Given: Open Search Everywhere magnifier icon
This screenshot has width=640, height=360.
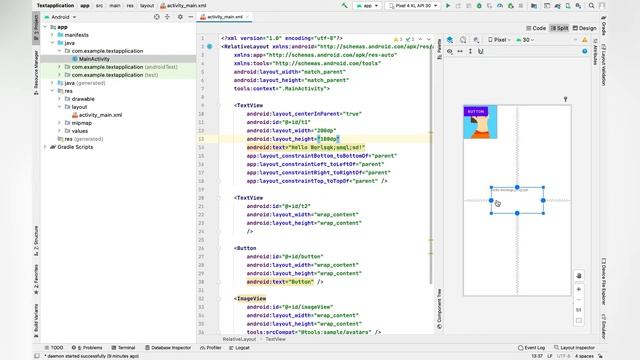Looking at the screenshot, I should pyautogui.click(x=591, y=6).
